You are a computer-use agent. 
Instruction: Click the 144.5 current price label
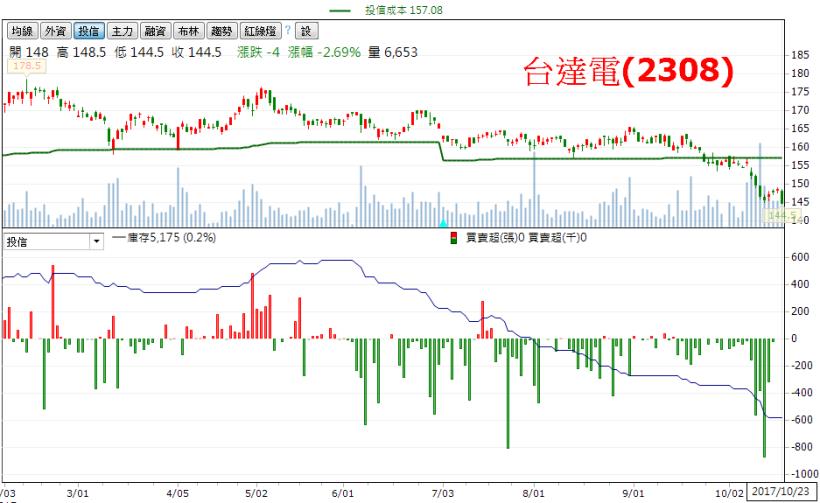(x=781, y=215)
